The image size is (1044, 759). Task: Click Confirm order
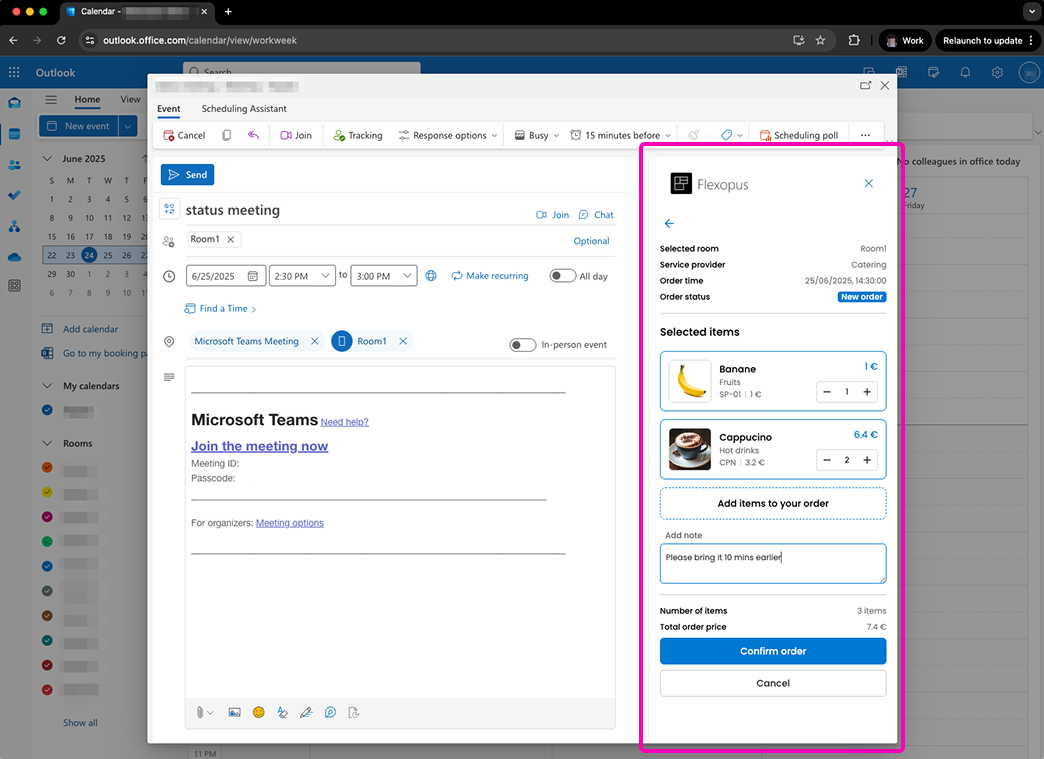[x=773, y=651]
